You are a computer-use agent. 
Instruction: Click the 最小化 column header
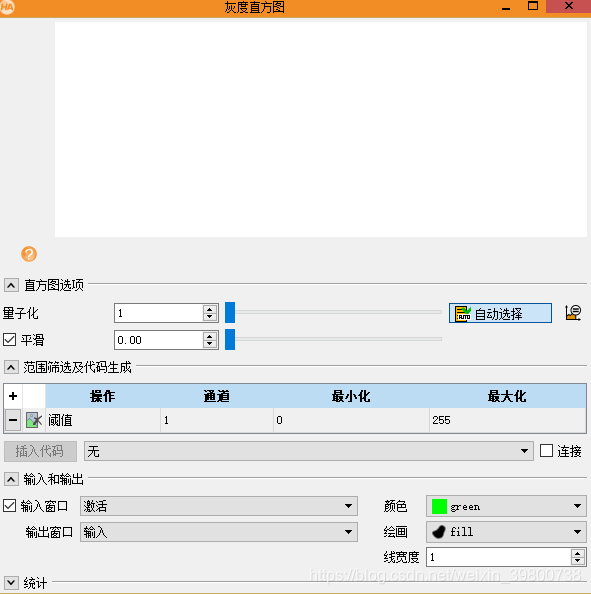click(x=351, y=396)
